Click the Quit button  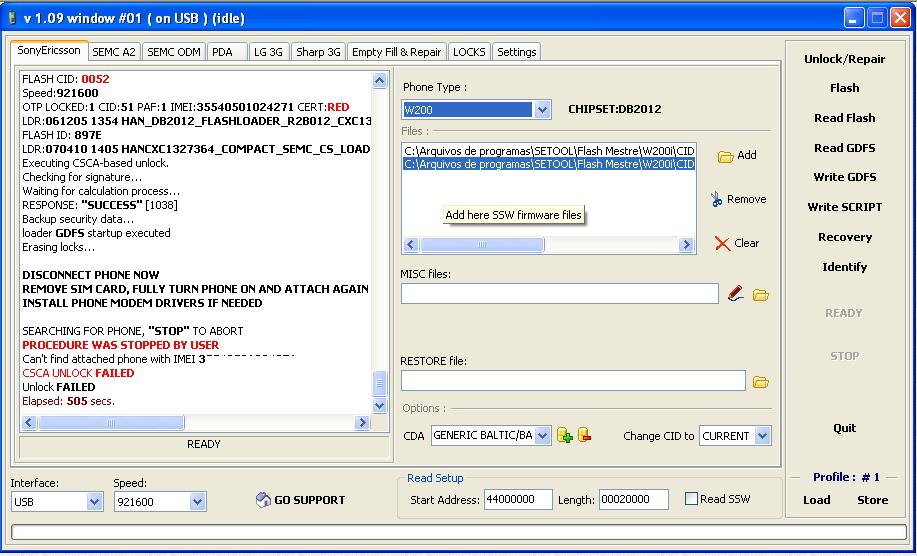click(x=844, y=429)
